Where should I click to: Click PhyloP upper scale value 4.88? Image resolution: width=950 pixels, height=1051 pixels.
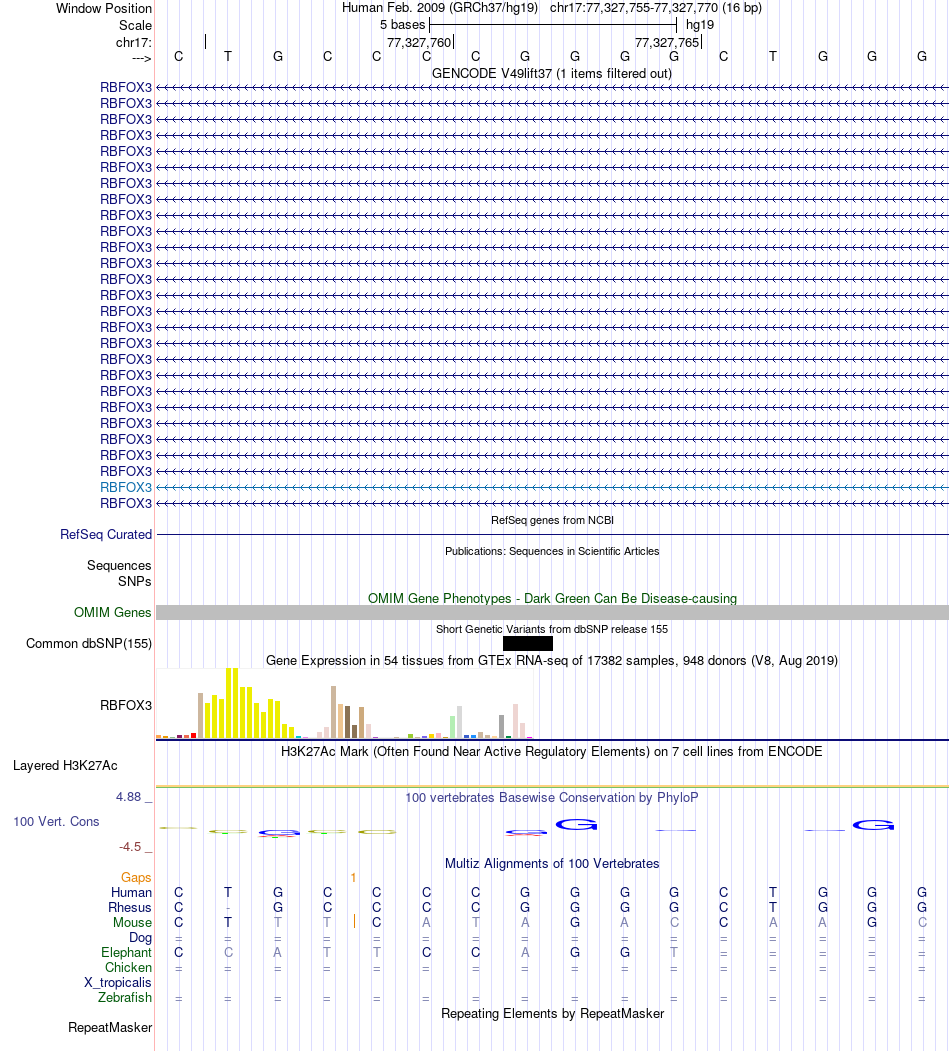tap(129, 796)
